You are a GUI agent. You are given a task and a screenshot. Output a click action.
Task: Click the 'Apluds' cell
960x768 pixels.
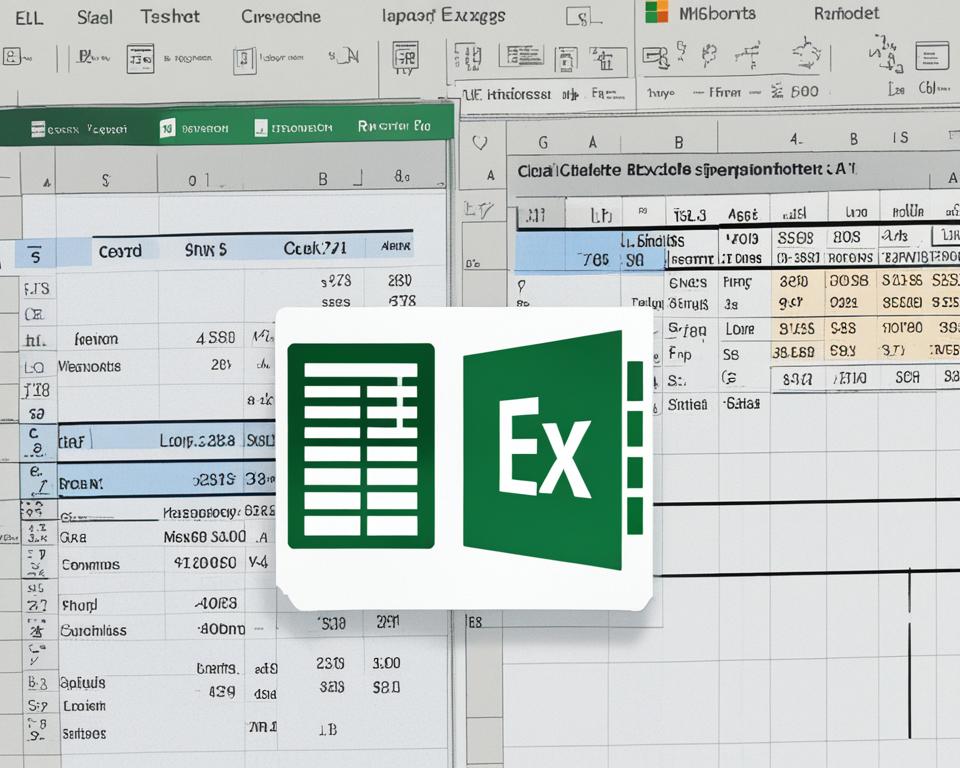(82, 682)
